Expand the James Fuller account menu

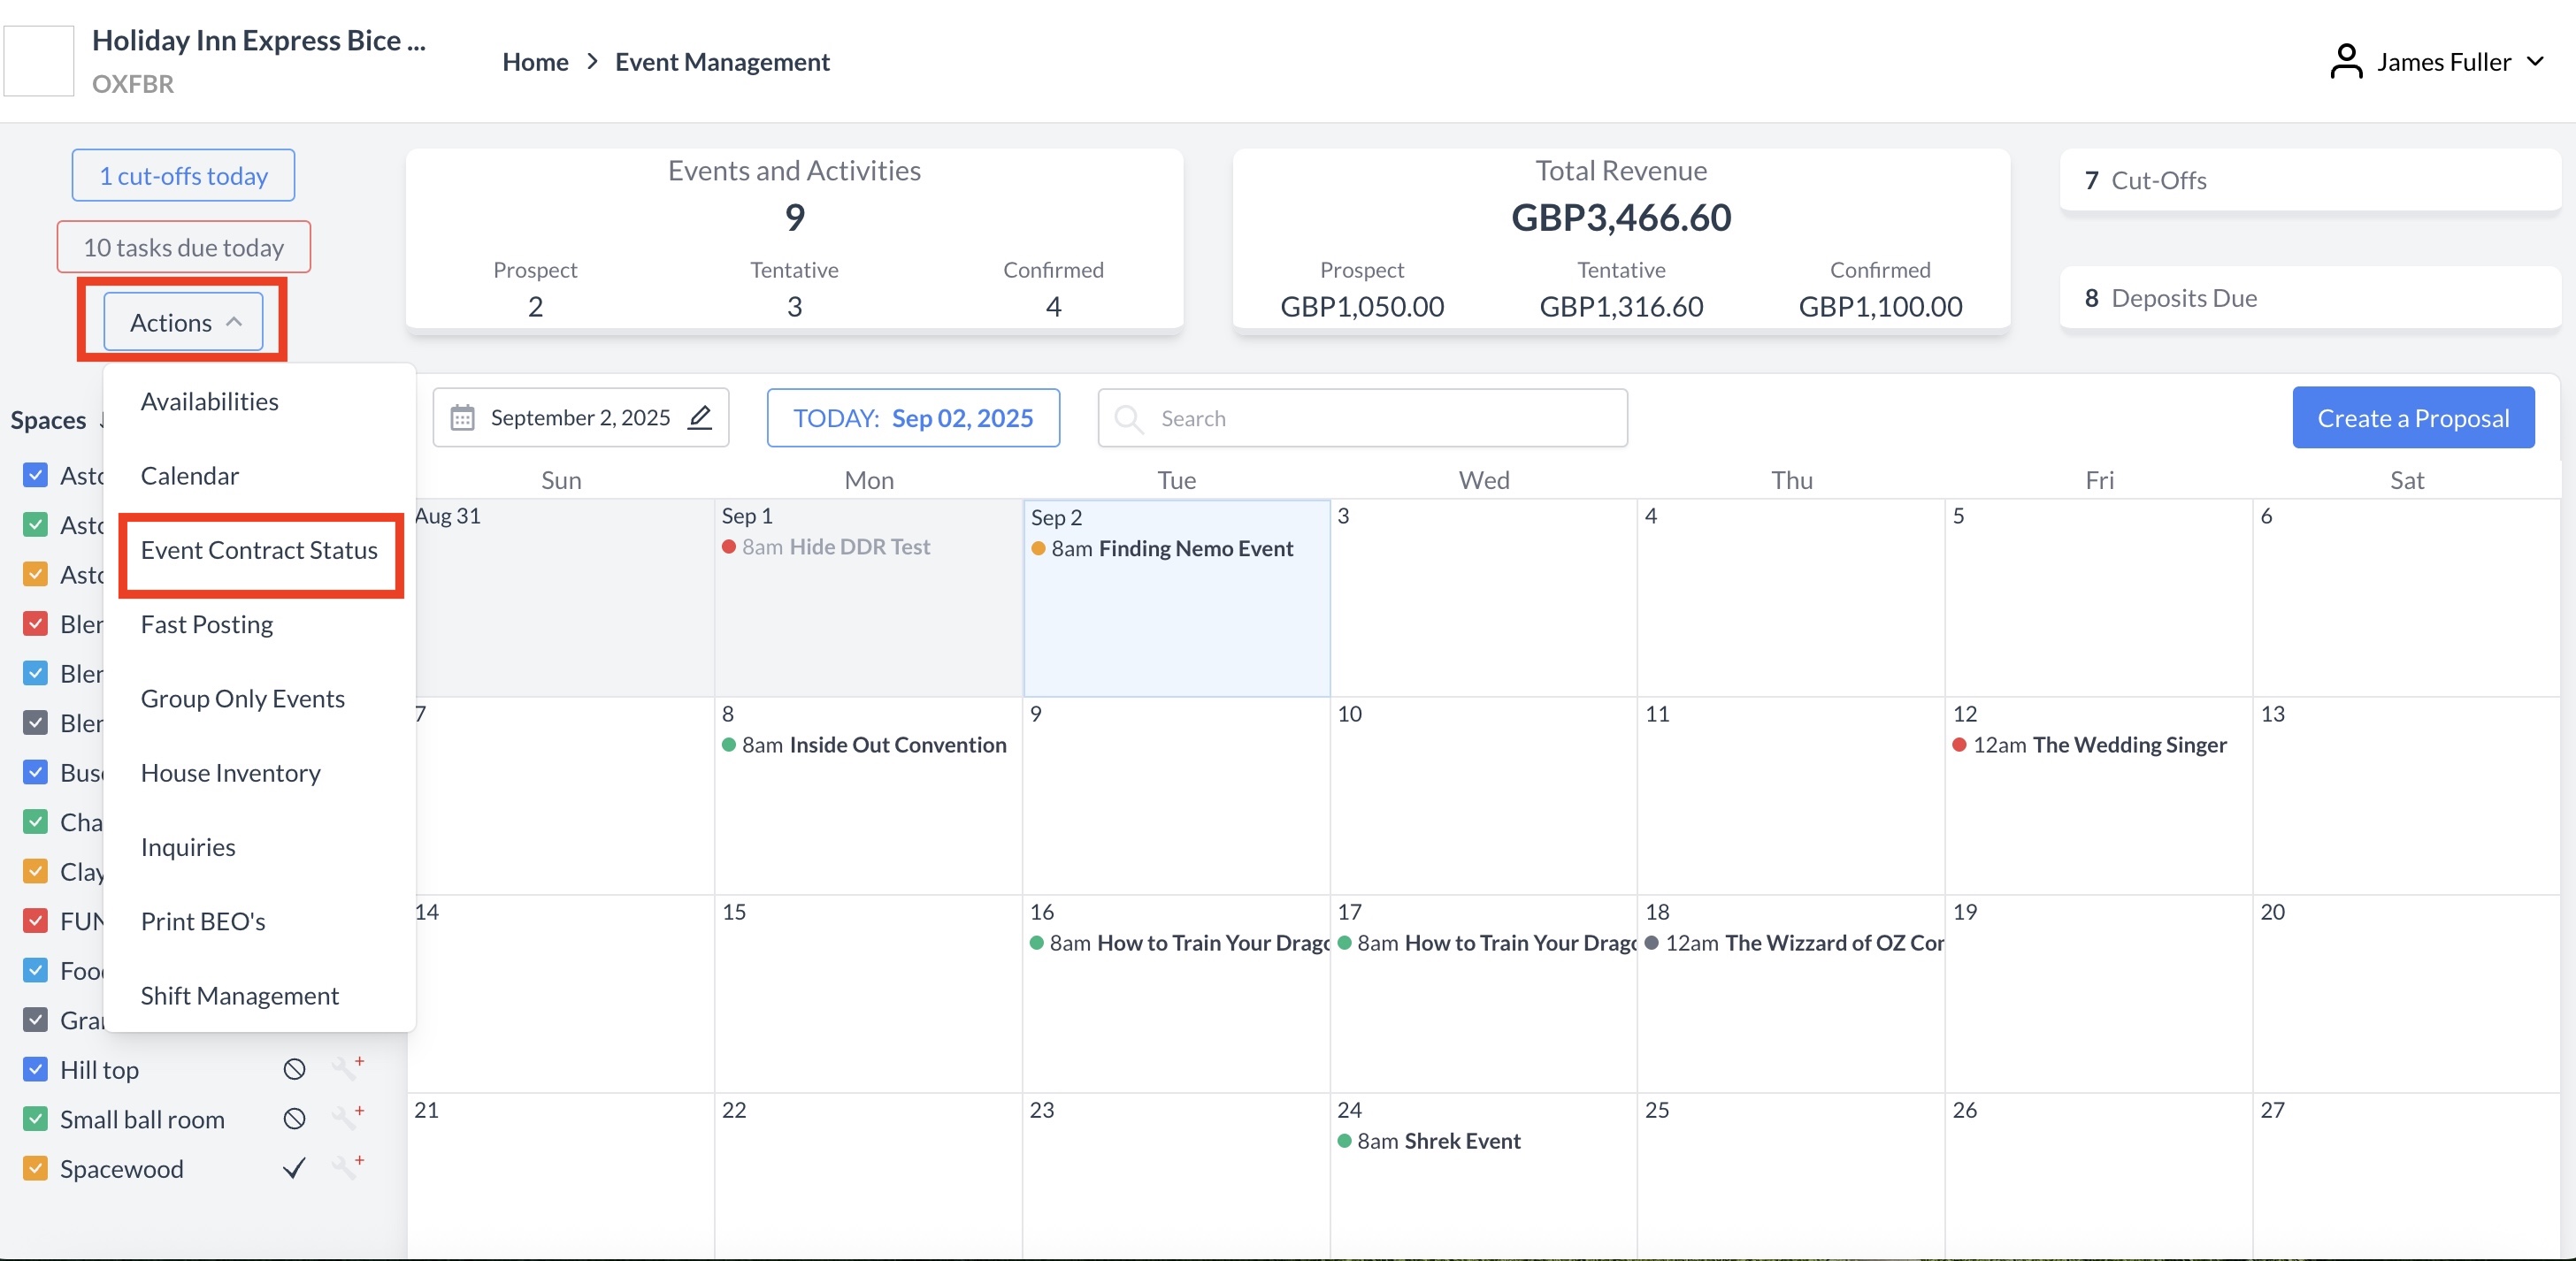pos(2534,62)
